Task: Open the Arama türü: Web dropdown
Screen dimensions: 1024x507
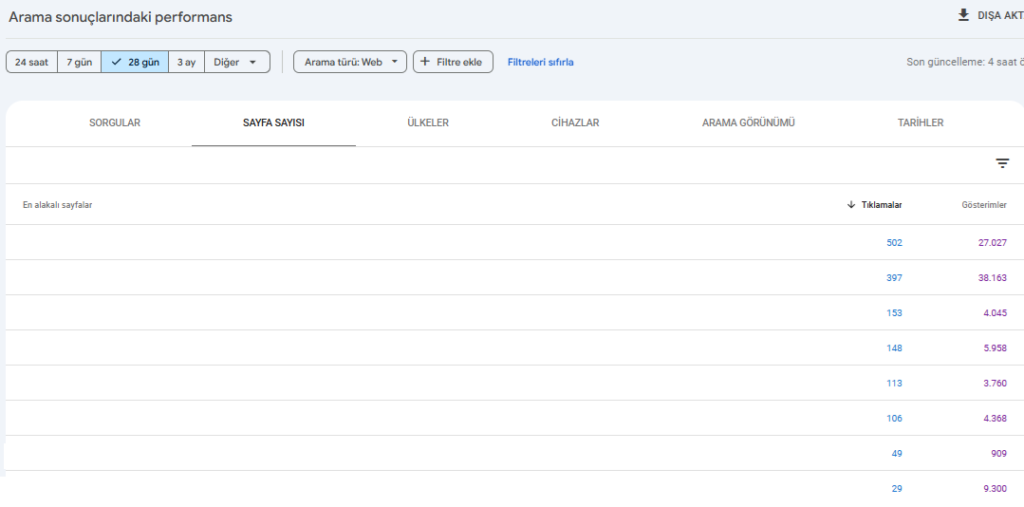Action: (350, 62)
